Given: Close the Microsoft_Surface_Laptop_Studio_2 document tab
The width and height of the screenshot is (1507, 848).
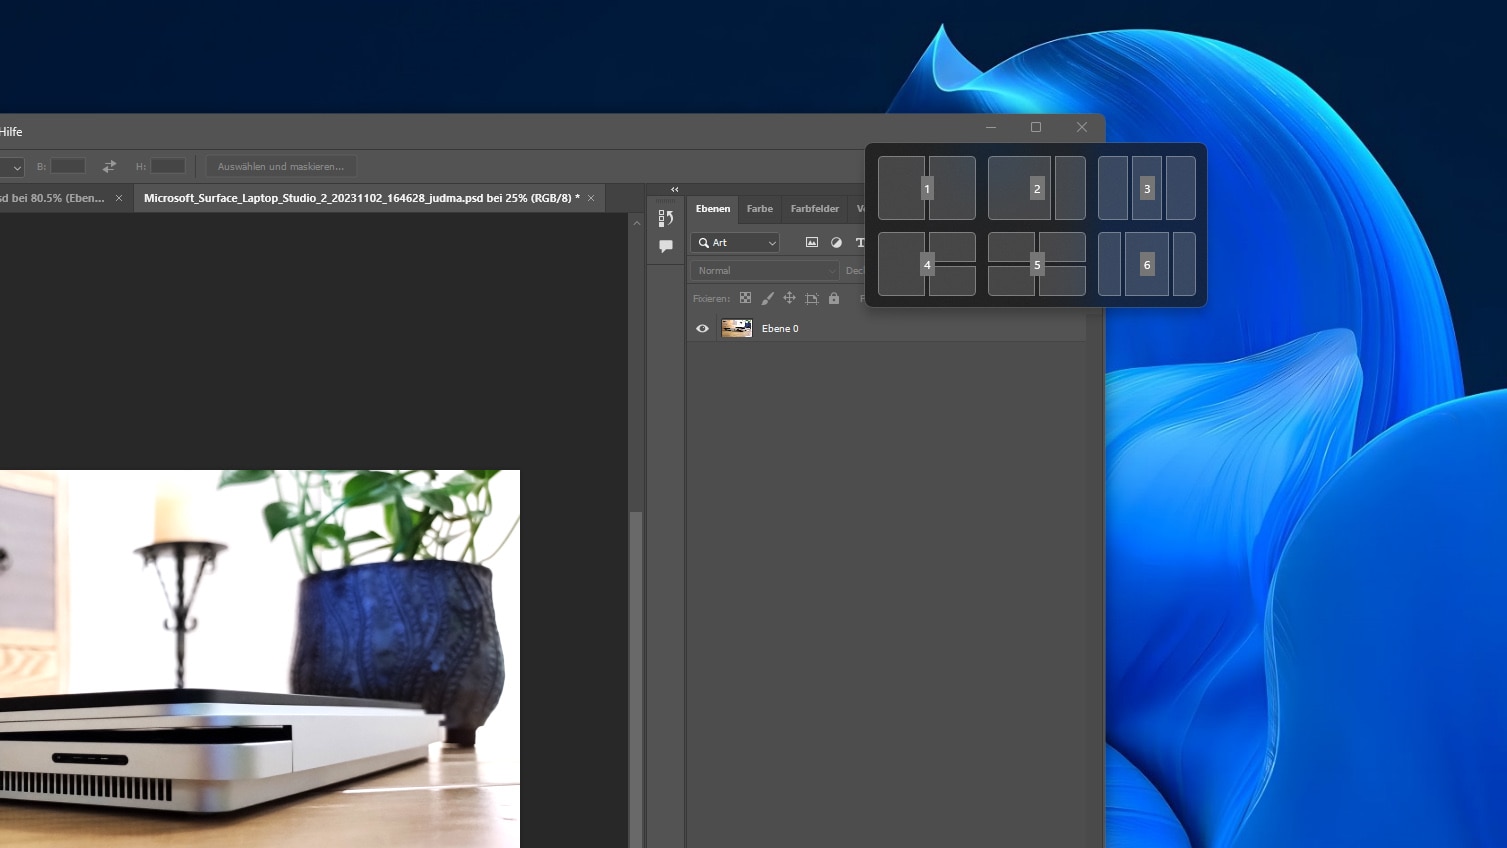Looking at the screenshot, I should click(x=591, y=198).
